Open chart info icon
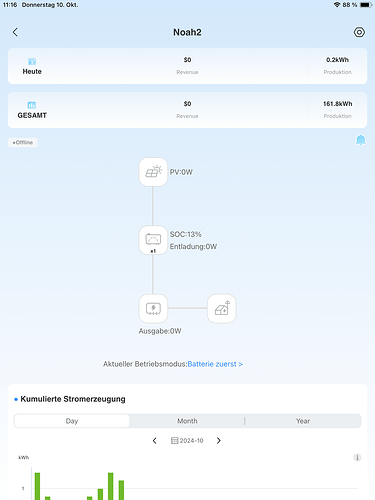The height and width of the screenshot is (500, 375). tap(357, 457)
